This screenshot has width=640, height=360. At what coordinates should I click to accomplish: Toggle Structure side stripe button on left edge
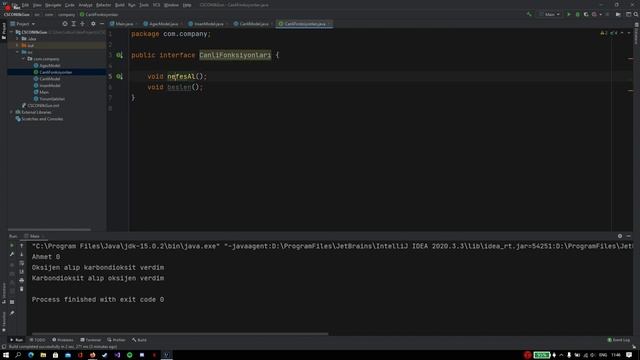(4, 293)
